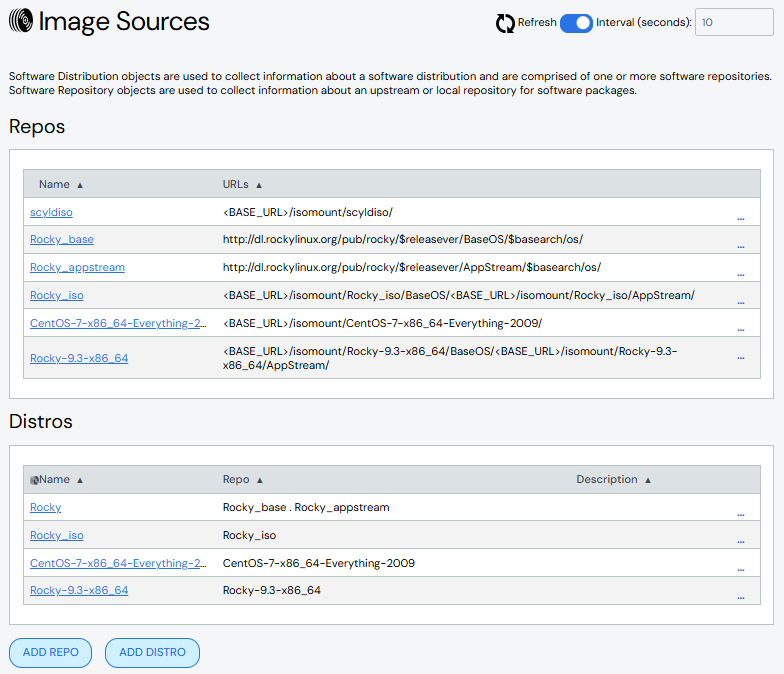The image size is (784, 674).
Task: Click 'Rocky_base . Rocky_appstream' repo cell
Action: coord(306,508)
